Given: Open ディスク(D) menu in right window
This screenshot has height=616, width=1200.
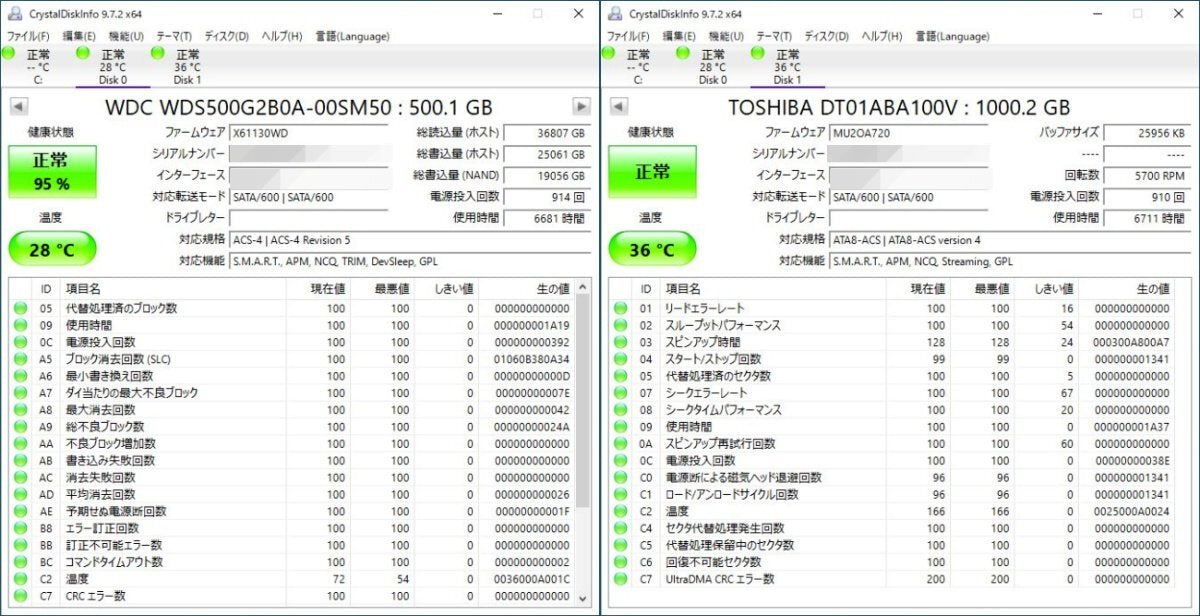Looking at the screenshot, I should pos(827,36).
